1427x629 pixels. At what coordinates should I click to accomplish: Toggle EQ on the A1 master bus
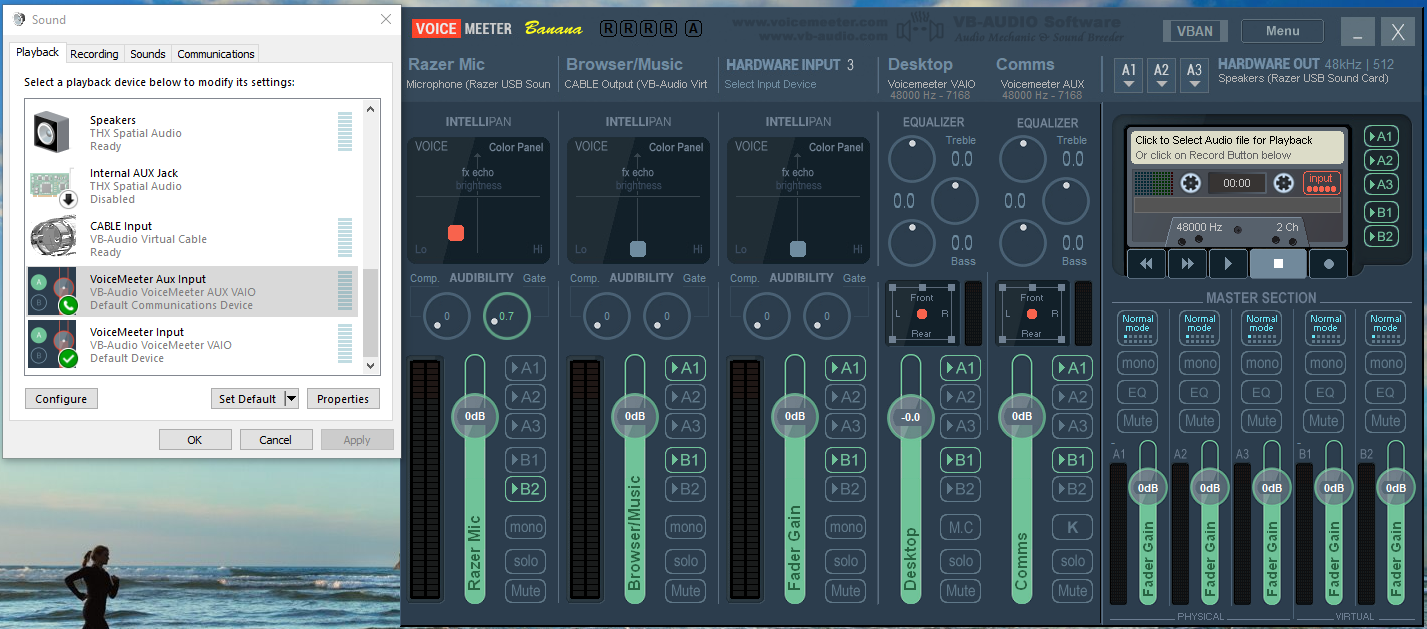(x=1137, y=392)
